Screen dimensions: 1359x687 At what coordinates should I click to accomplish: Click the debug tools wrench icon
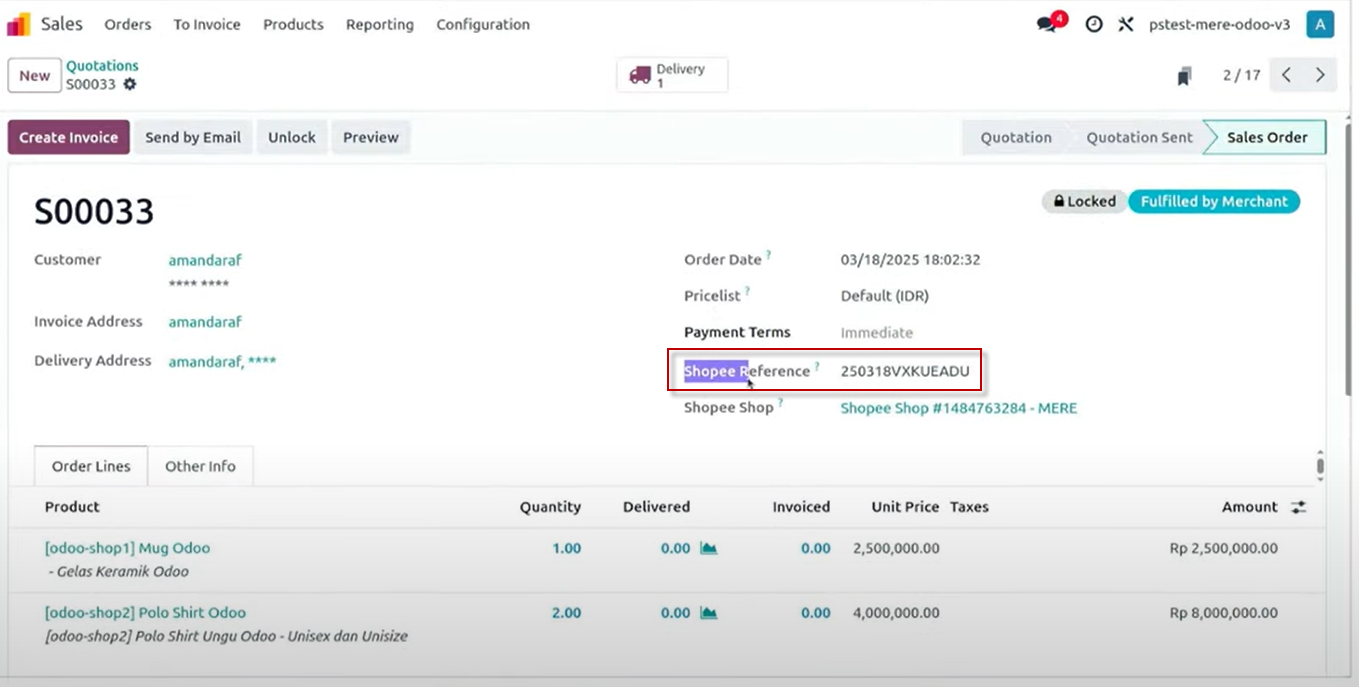(1126, 24)
